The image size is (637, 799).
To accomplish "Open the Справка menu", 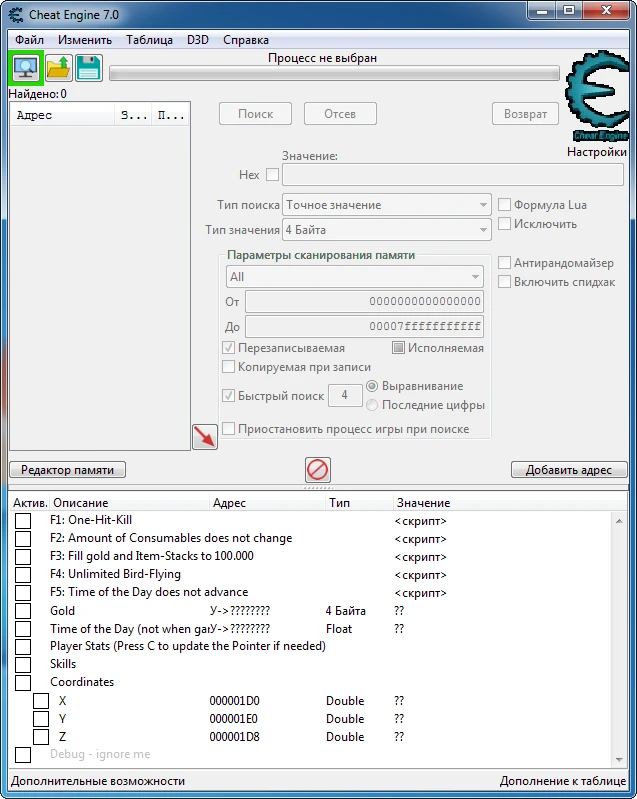I will pos(246,40).
